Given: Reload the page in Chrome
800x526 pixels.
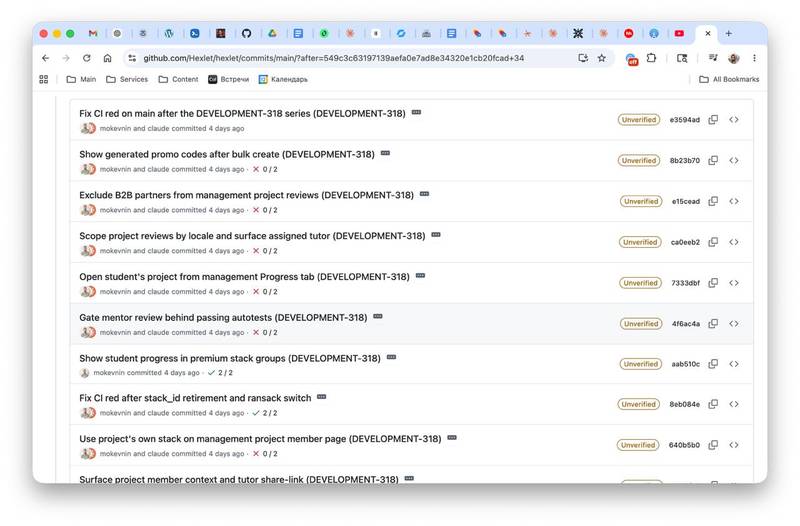Looking at the screenshot, I should 87,58.
